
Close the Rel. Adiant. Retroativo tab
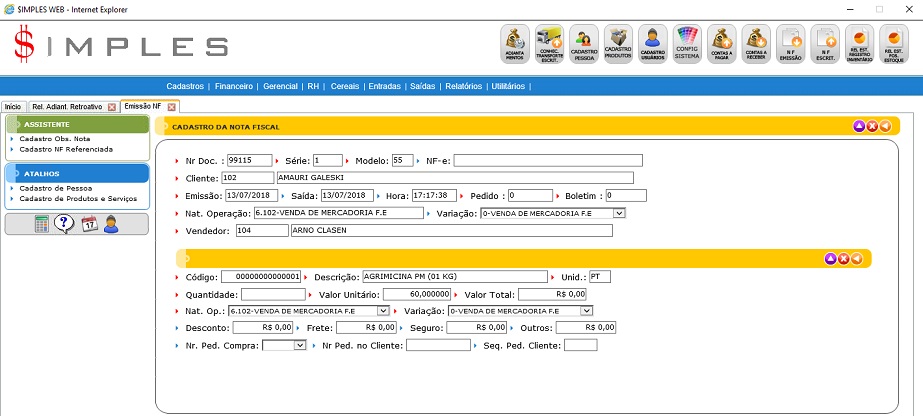(112, 106)
